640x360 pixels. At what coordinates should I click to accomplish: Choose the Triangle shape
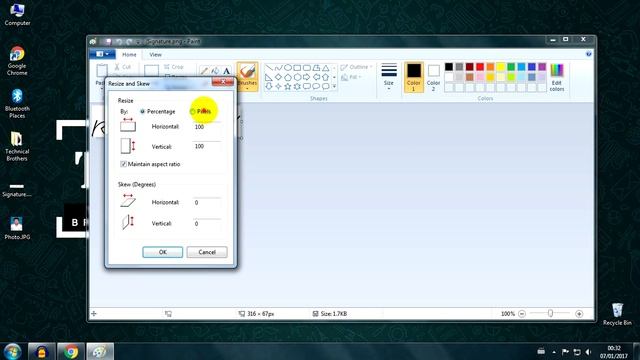[325, 68]
